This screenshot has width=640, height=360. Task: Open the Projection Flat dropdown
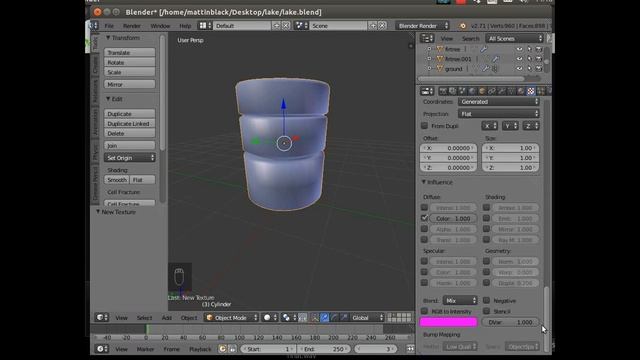499,114
